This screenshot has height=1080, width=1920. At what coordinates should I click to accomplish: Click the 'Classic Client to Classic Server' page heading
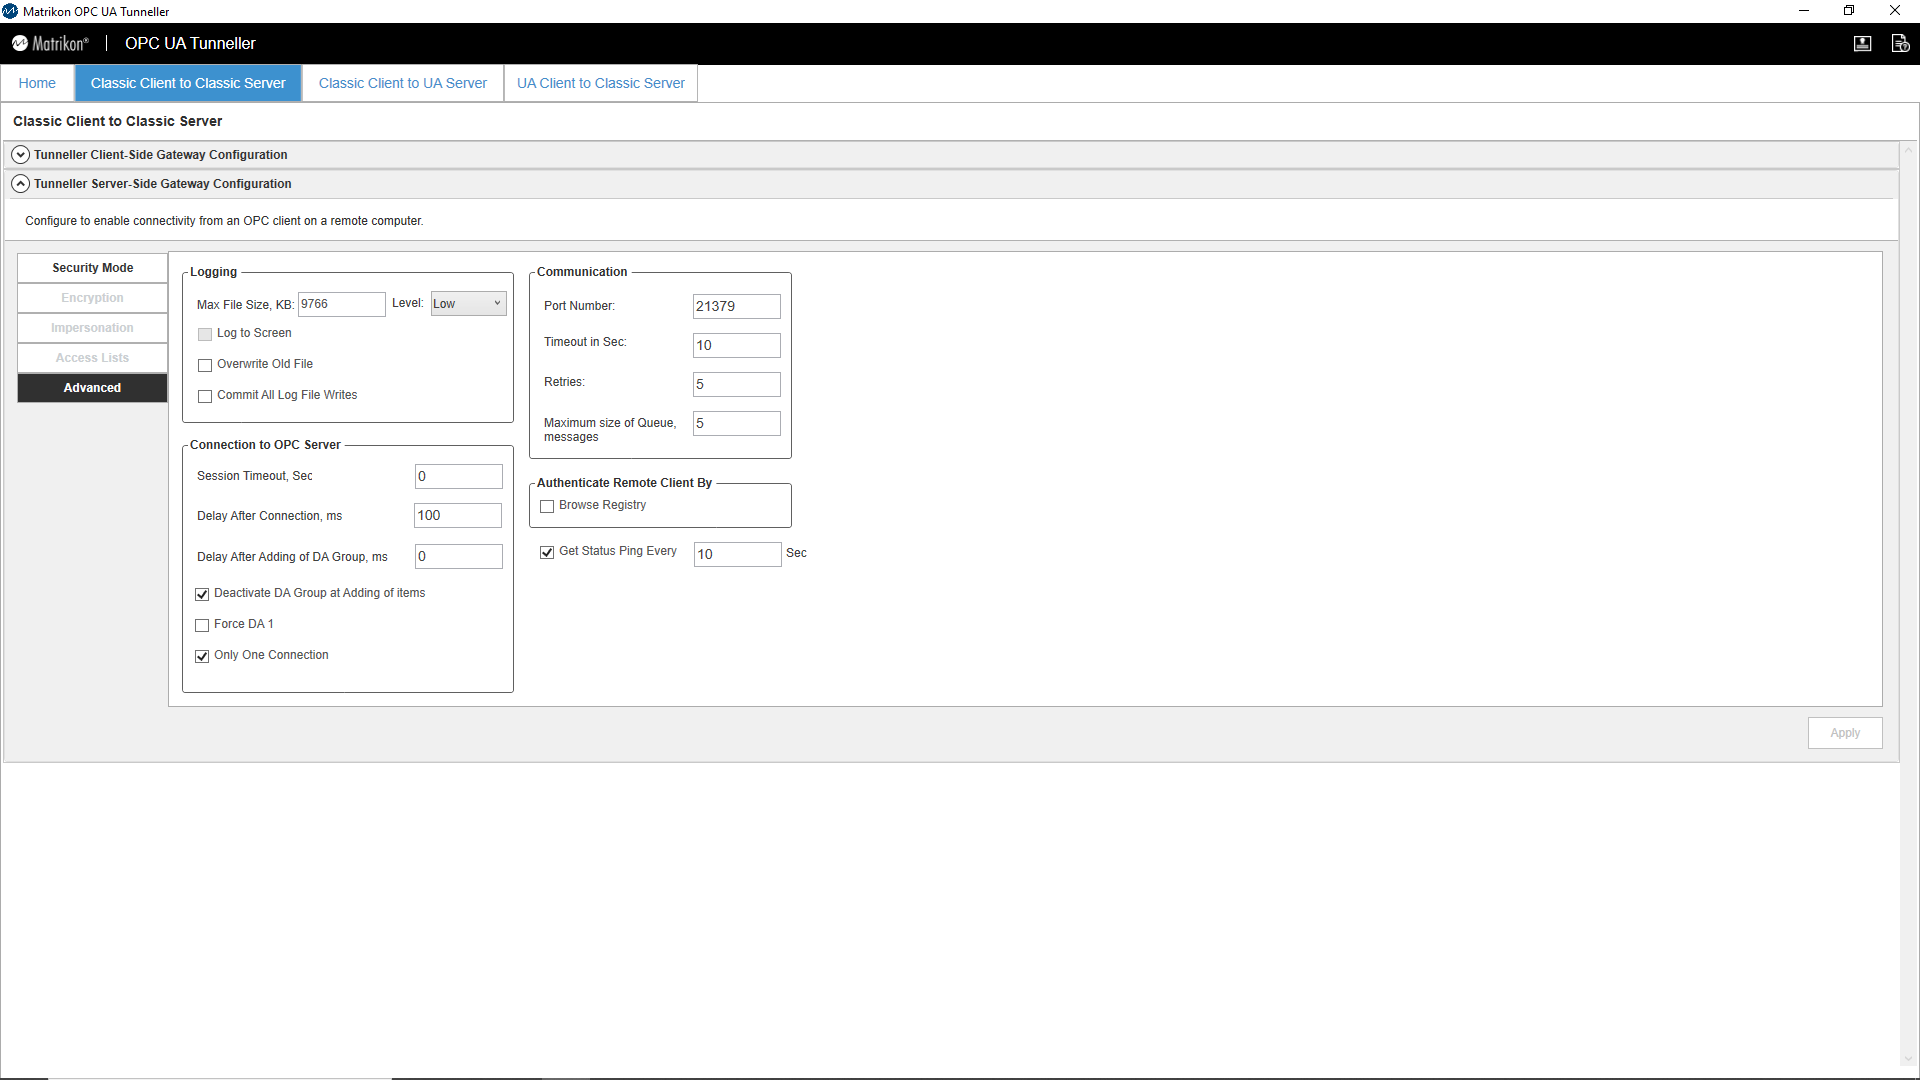pyautogui.click(x=117, y=121)
